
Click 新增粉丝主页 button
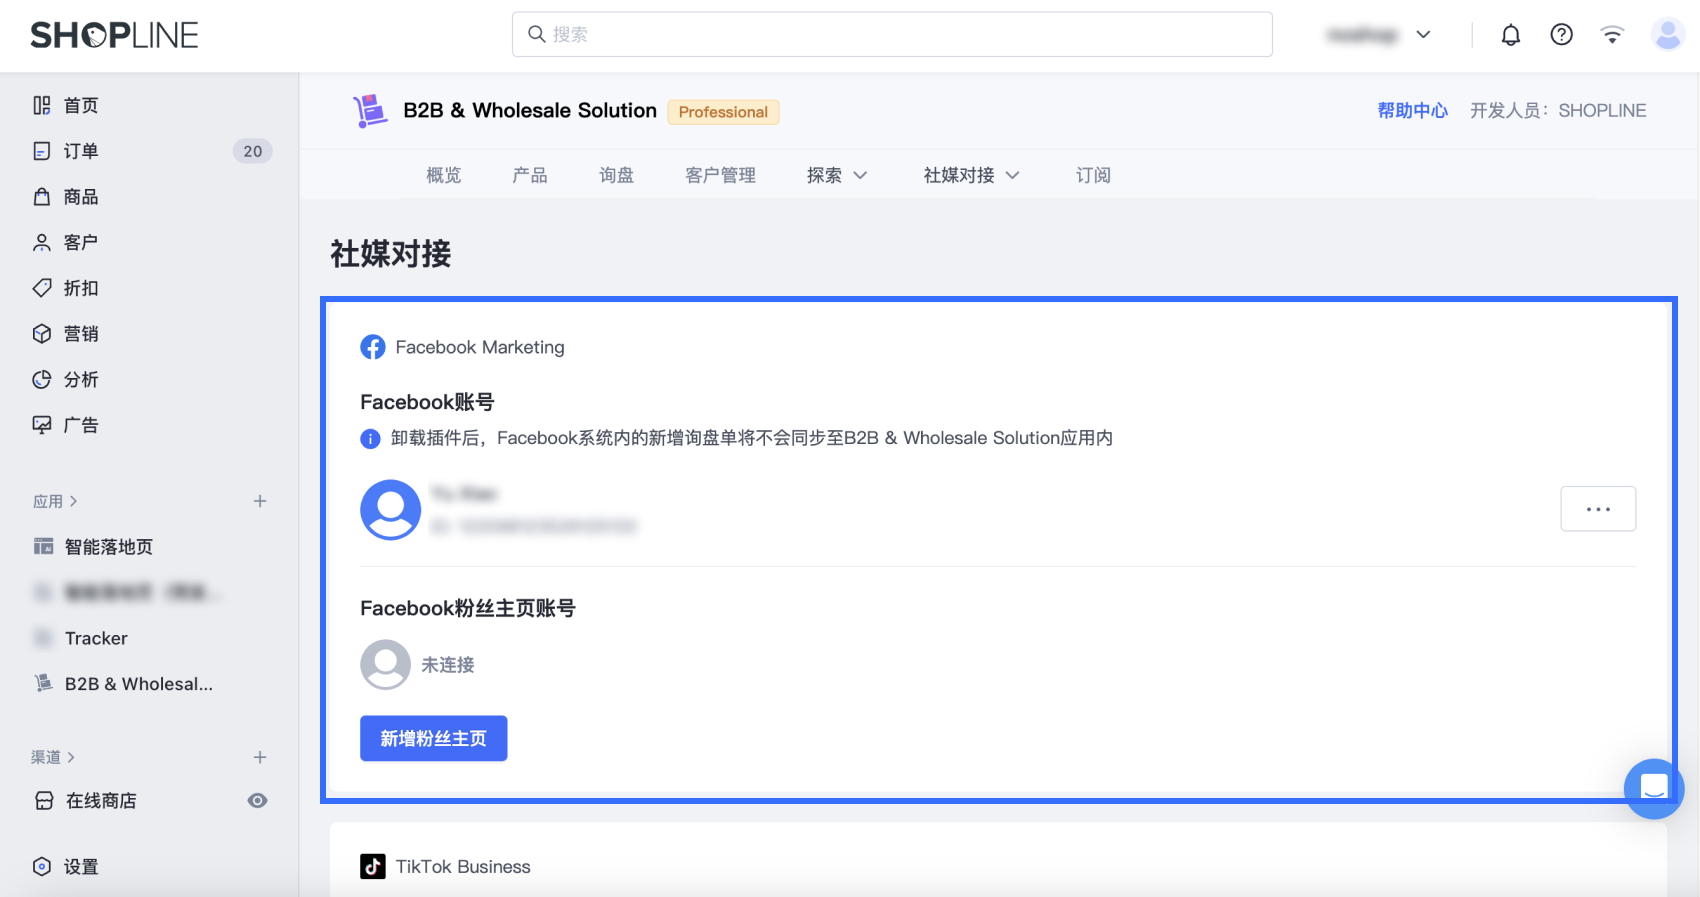point(434,738)
